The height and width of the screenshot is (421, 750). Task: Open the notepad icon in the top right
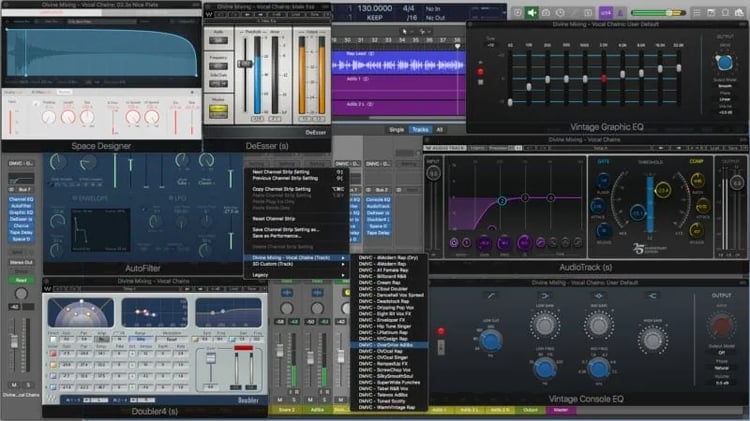711,13
